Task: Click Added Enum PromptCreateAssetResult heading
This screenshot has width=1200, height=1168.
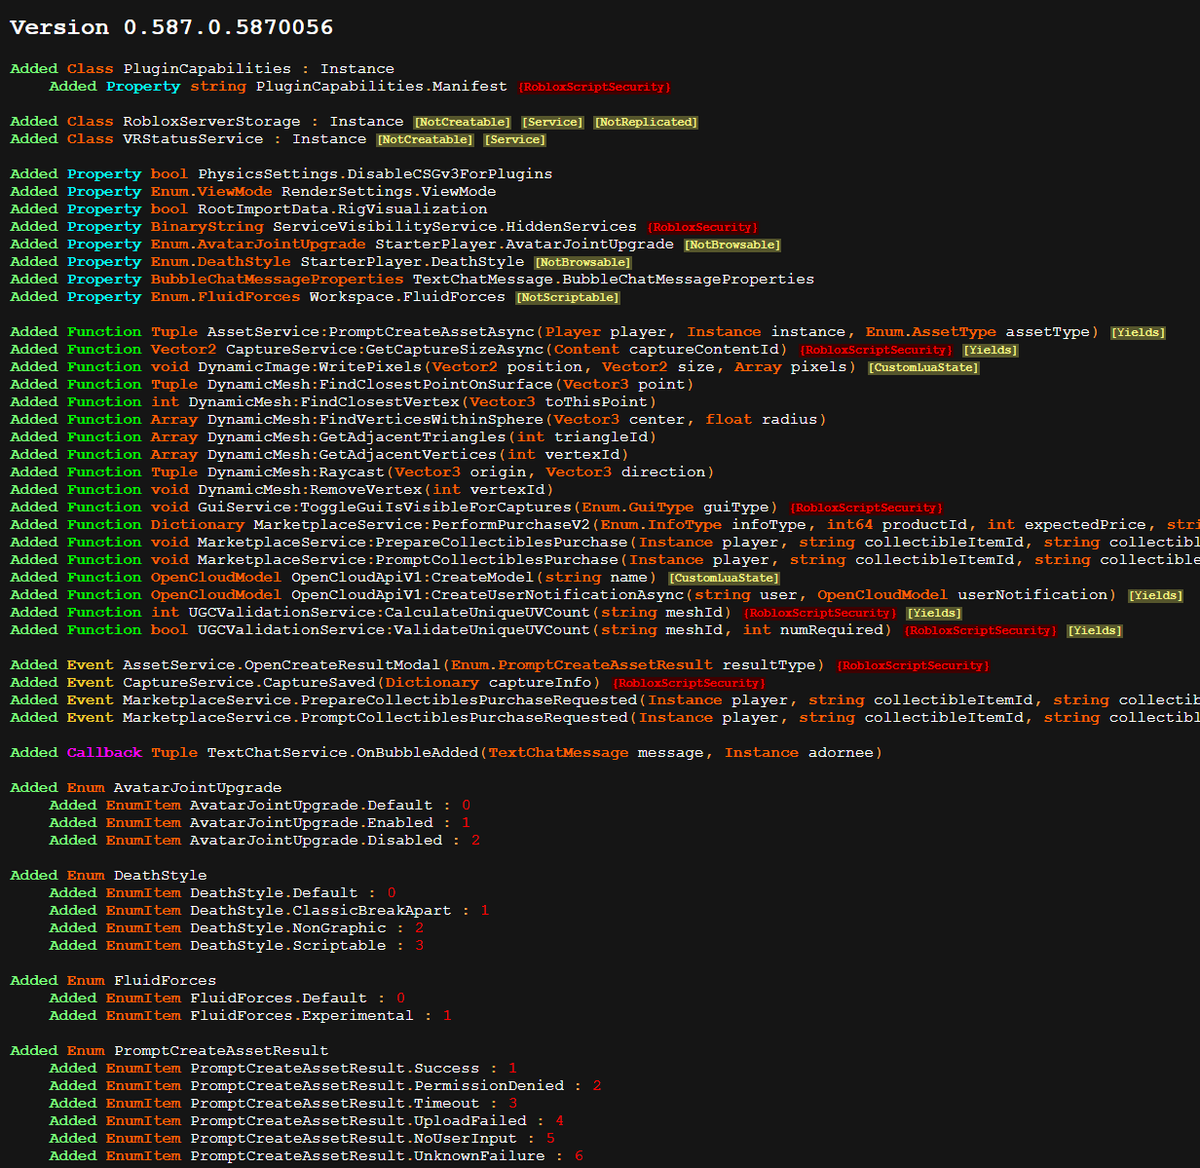Action: click(x=169, y=1050)
